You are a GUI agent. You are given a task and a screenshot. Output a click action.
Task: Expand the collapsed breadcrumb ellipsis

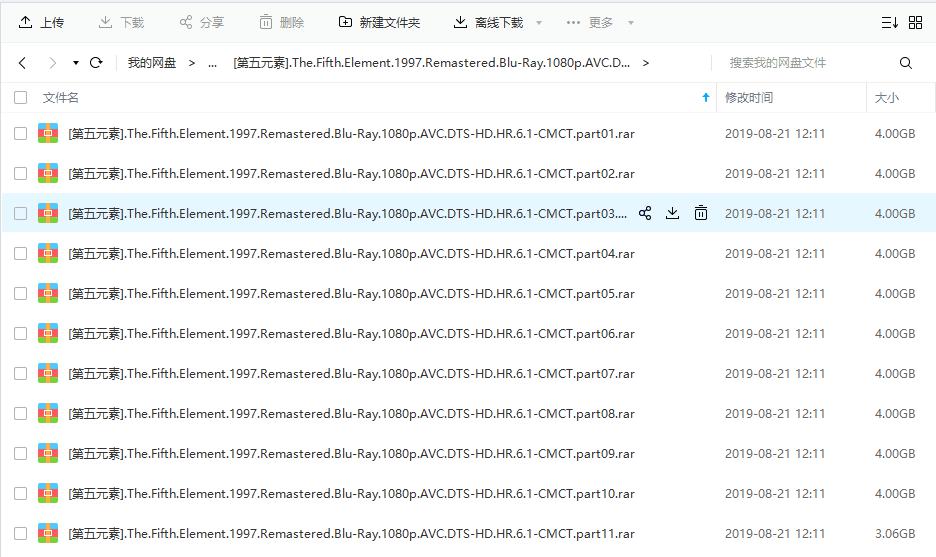pos(213,63)
